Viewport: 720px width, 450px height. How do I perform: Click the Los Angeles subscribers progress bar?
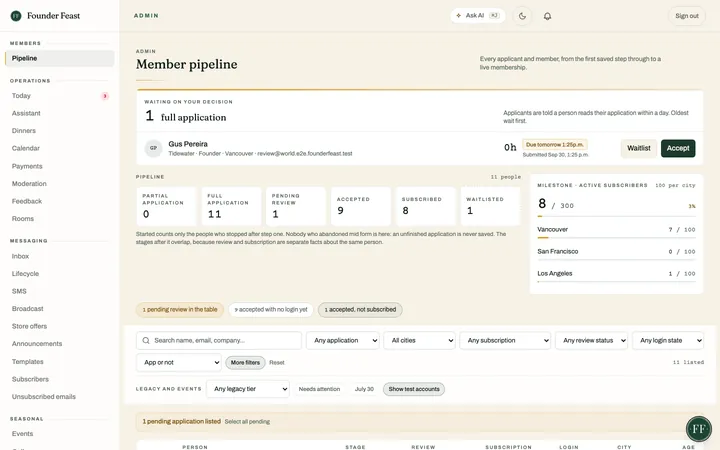(x=616, y=281)
